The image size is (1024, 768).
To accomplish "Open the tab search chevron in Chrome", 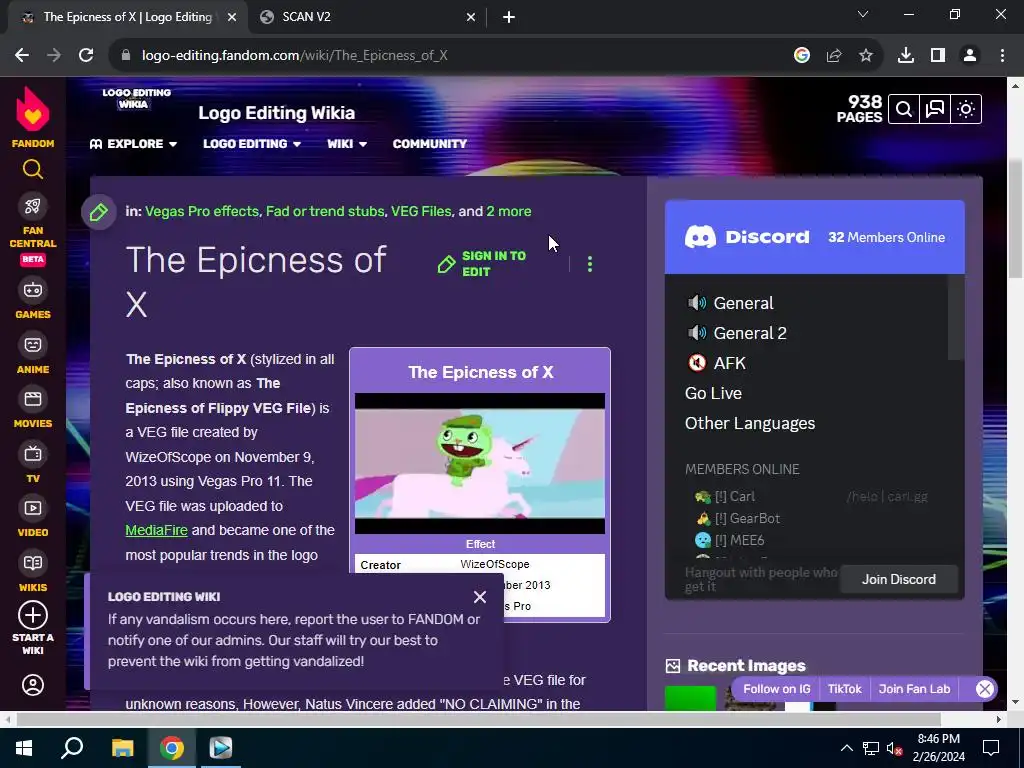I will click(x=863, y=14).
